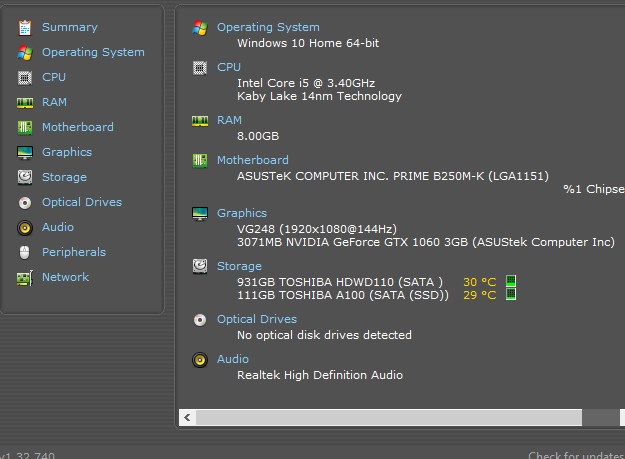Click the 29 °C temperature reading

(x=480, y=295)
